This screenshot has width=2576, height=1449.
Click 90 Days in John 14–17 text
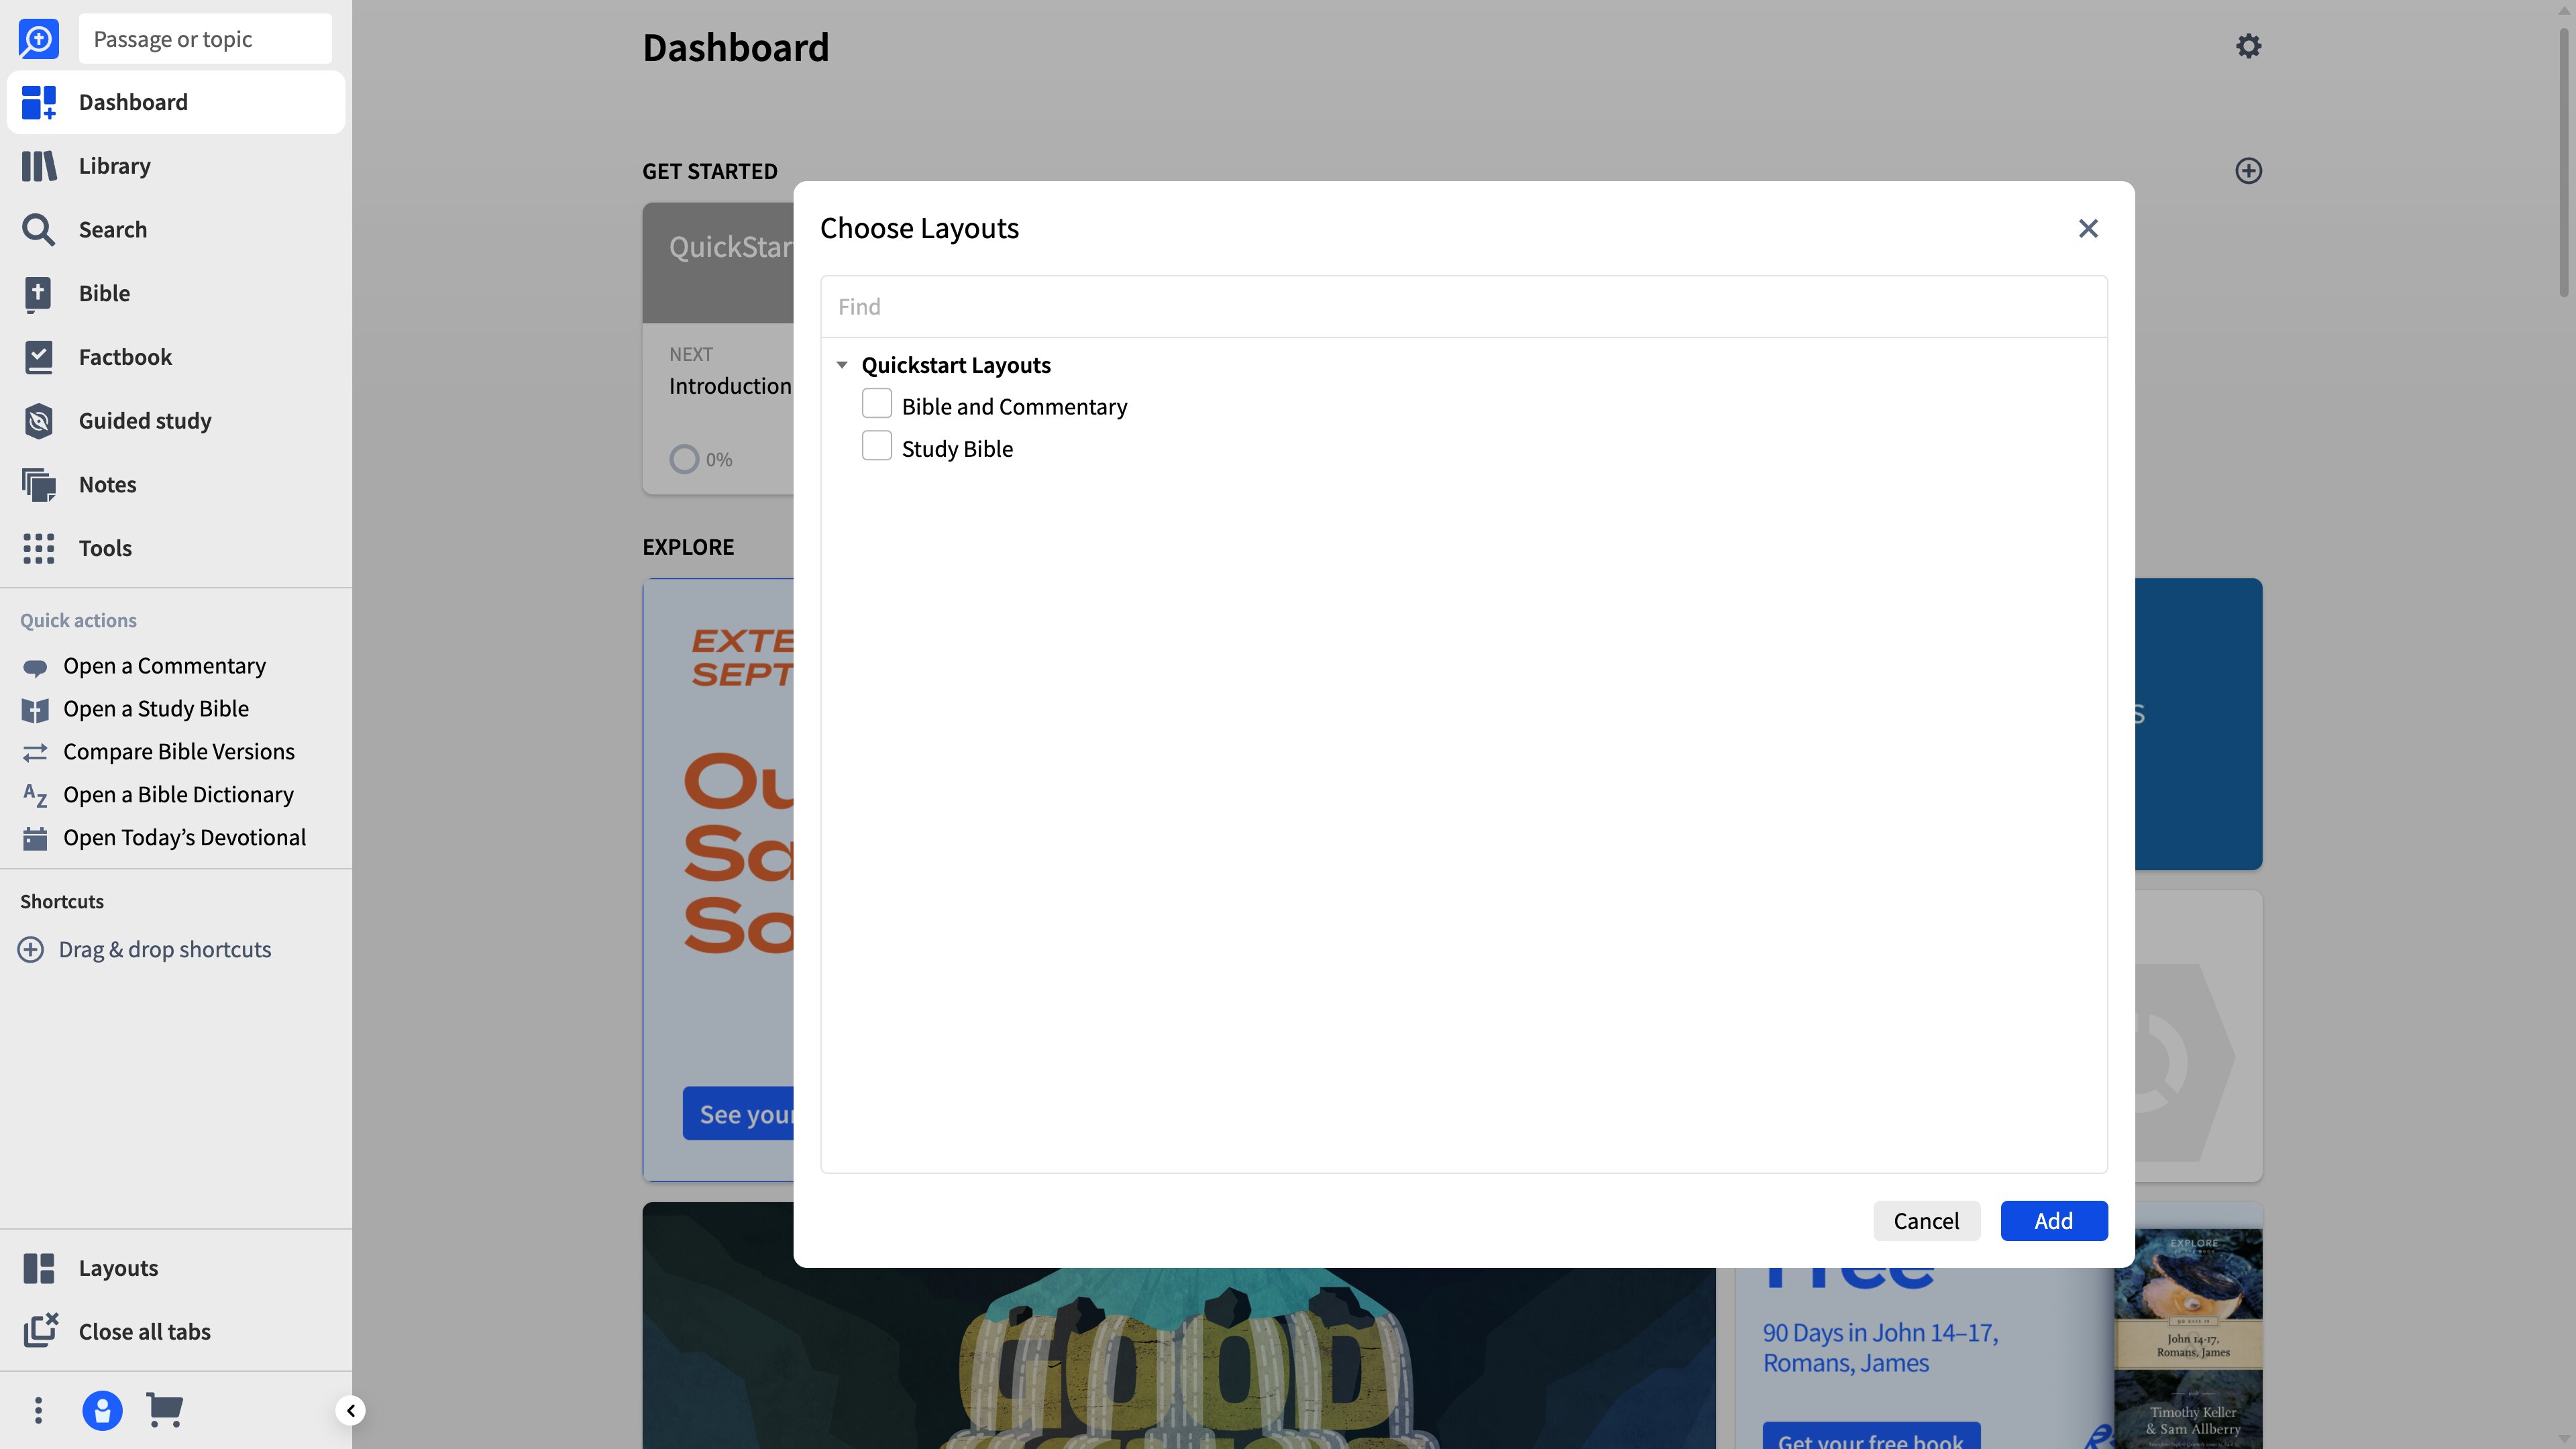tap(1880, 1348)
